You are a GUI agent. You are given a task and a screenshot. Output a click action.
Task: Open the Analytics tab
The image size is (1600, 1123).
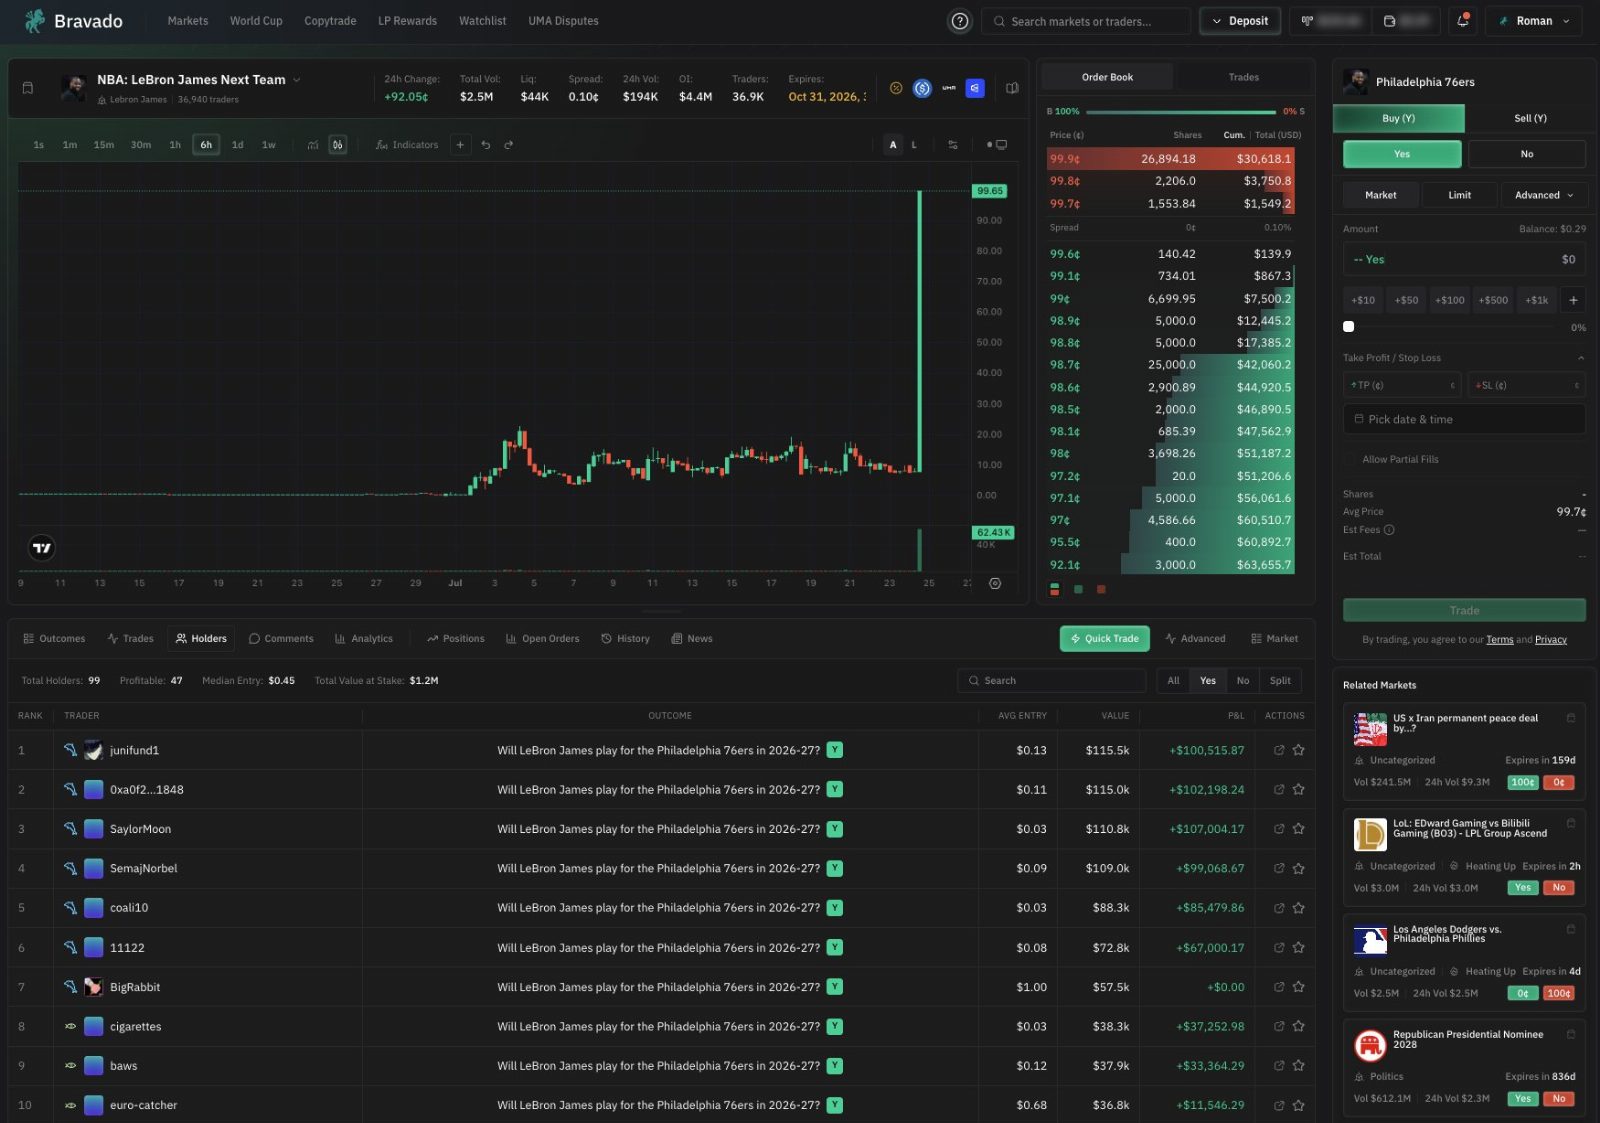pos(364,639)
